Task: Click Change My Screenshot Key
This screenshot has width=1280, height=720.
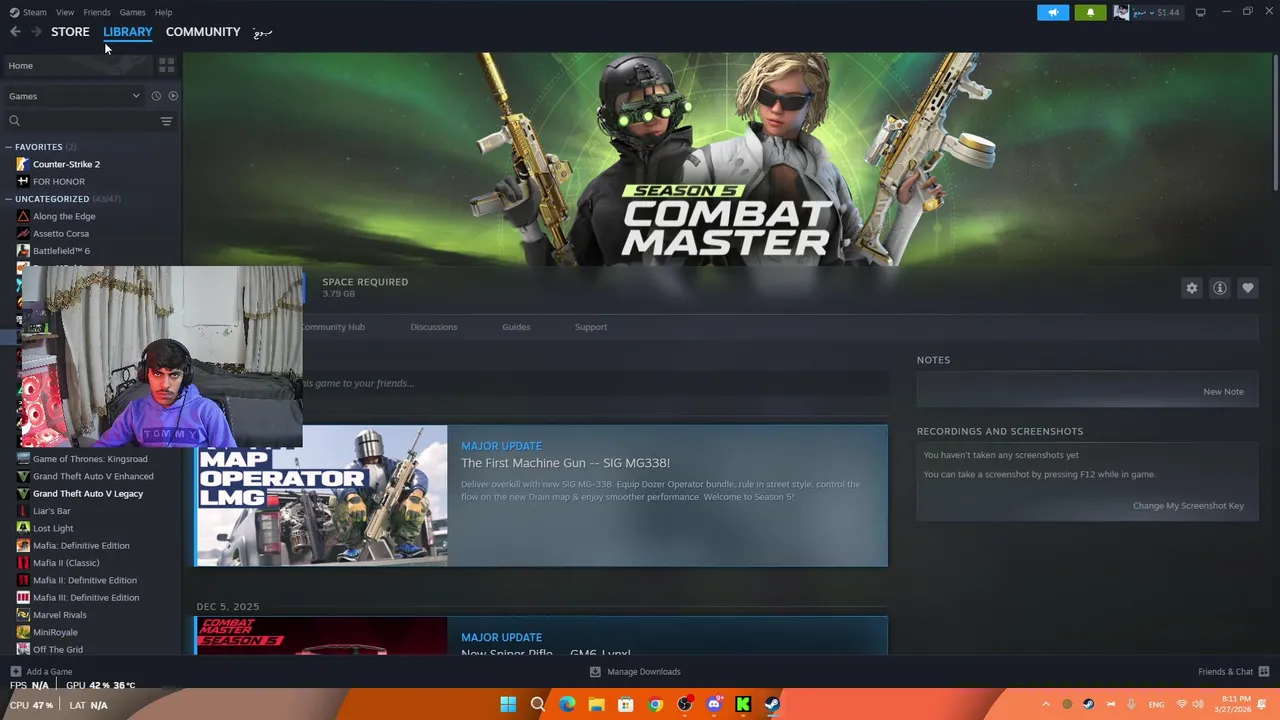Action: [1188, 506]
